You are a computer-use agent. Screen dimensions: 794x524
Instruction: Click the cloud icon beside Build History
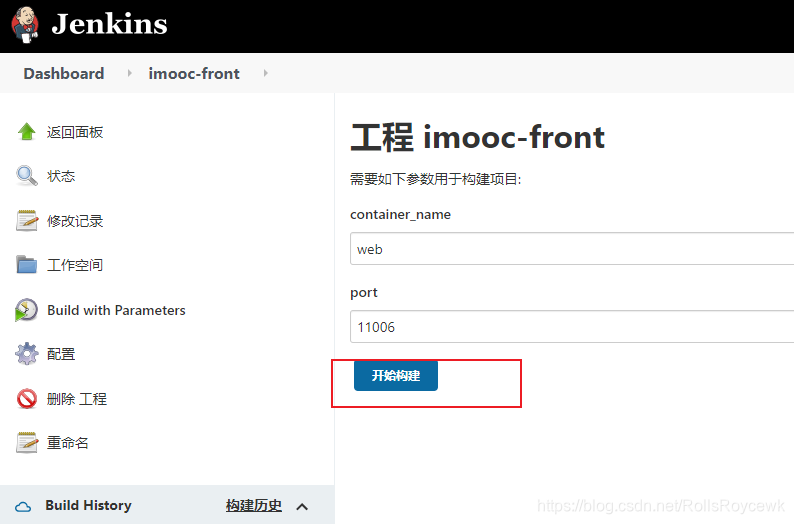pyautogui.click(x=23, y=506)
